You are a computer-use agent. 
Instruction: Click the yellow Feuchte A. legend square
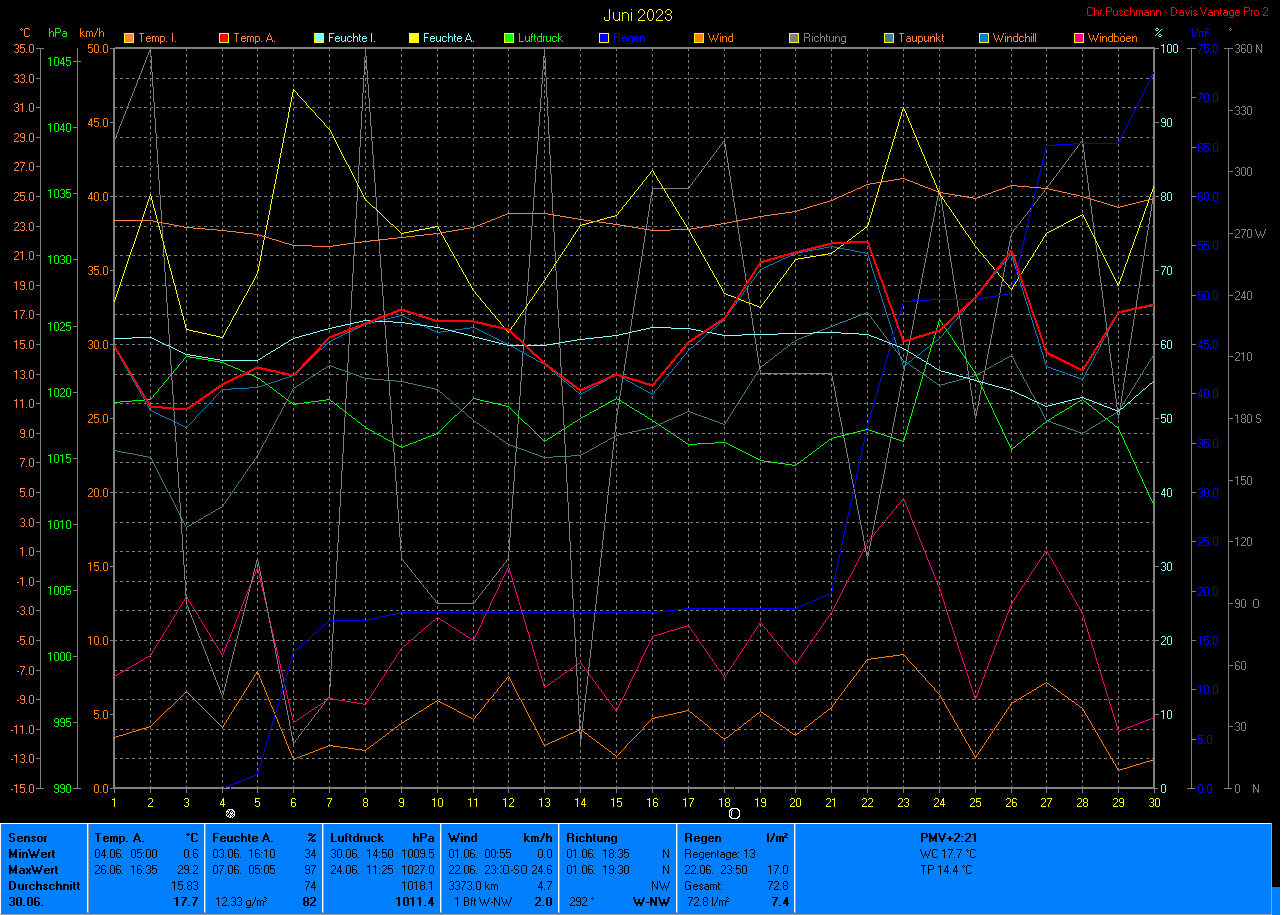point(414,38)
